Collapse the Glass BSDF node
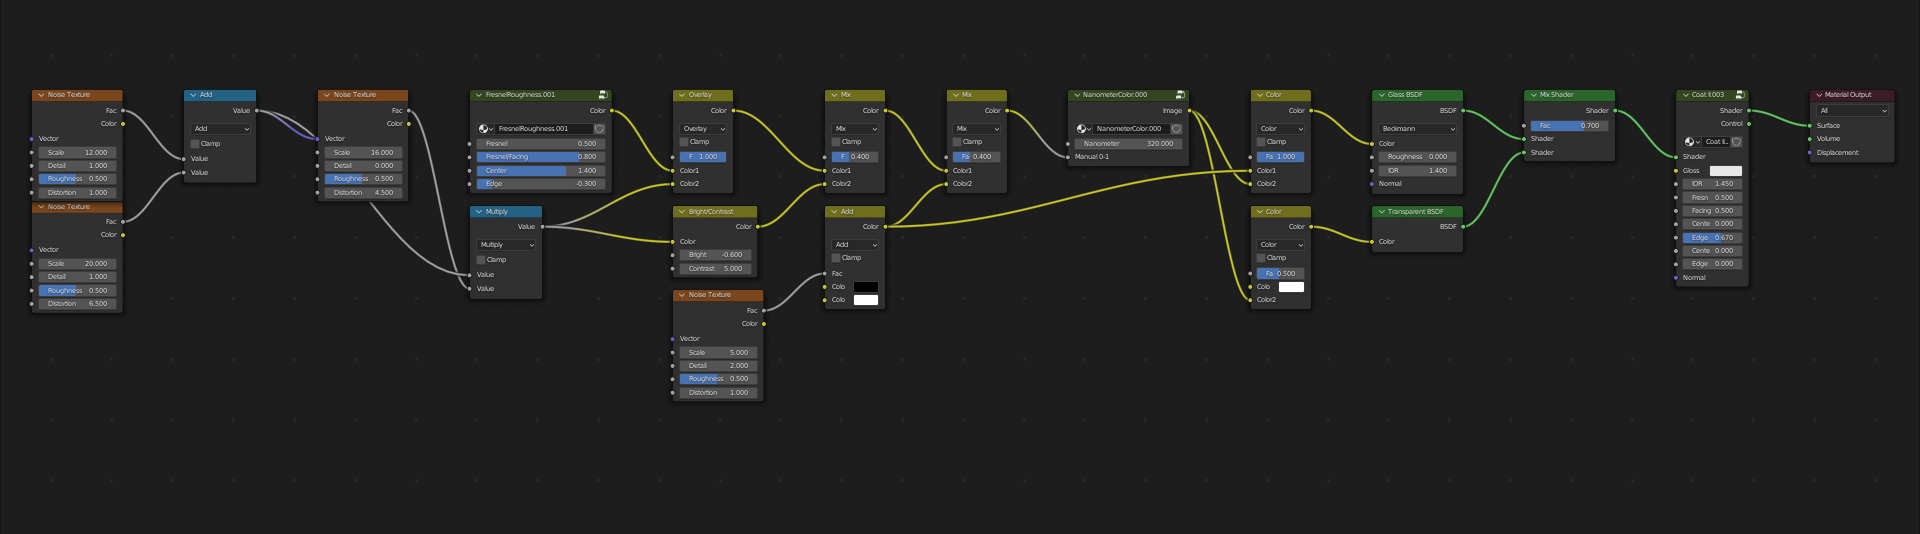 click(x=1380, y=95)
